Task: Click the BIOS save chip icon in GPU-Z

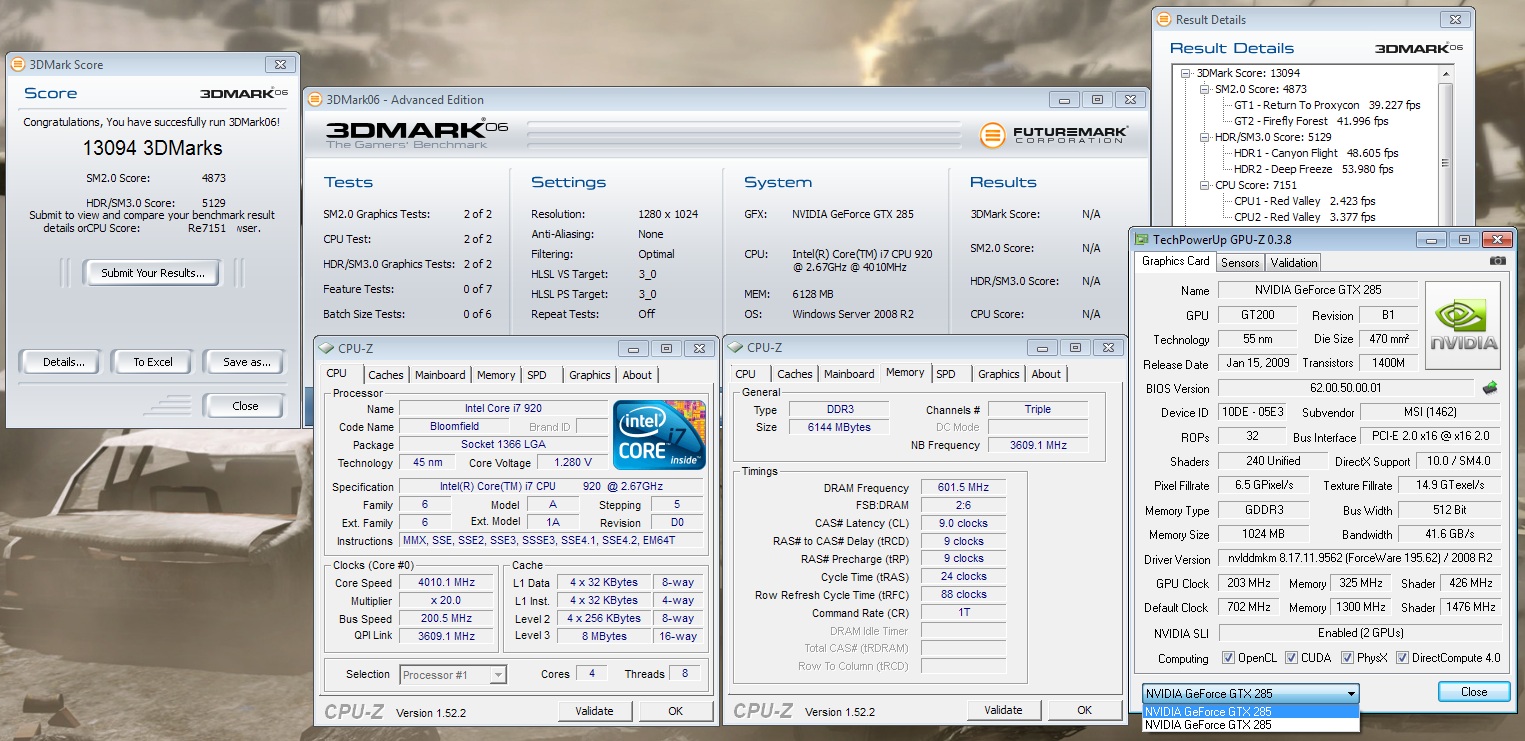Action: [x=1490, y=388]
